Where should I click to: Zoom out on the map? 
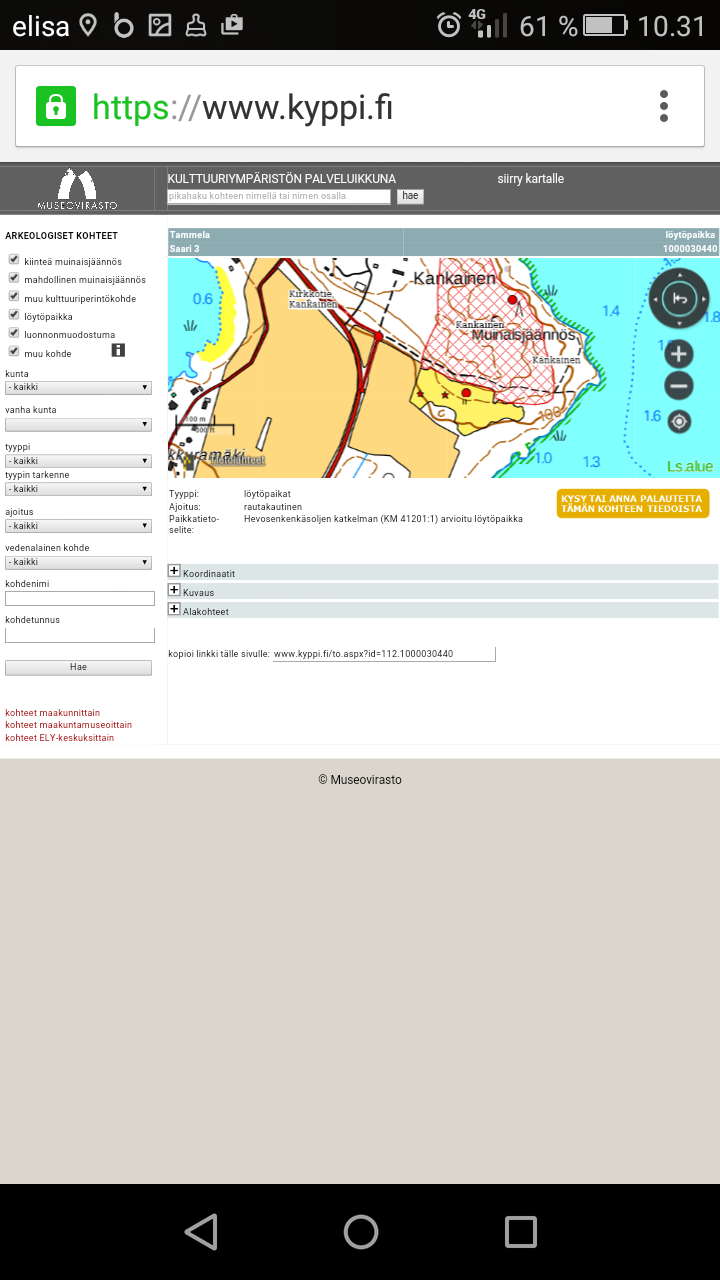point(679,386)
